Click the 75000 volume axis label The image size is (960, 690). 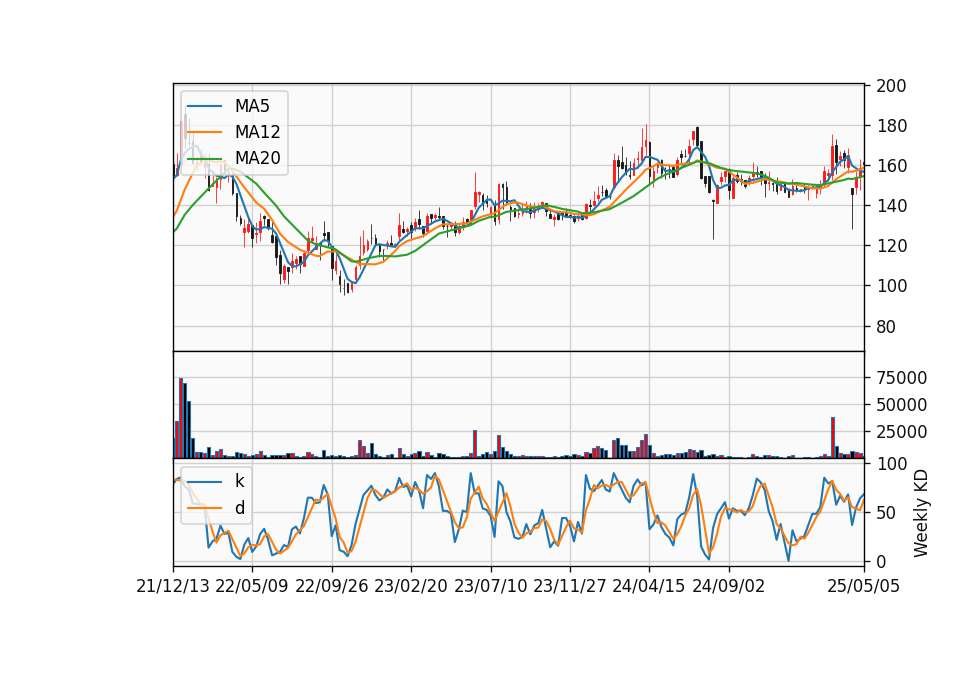901,378
